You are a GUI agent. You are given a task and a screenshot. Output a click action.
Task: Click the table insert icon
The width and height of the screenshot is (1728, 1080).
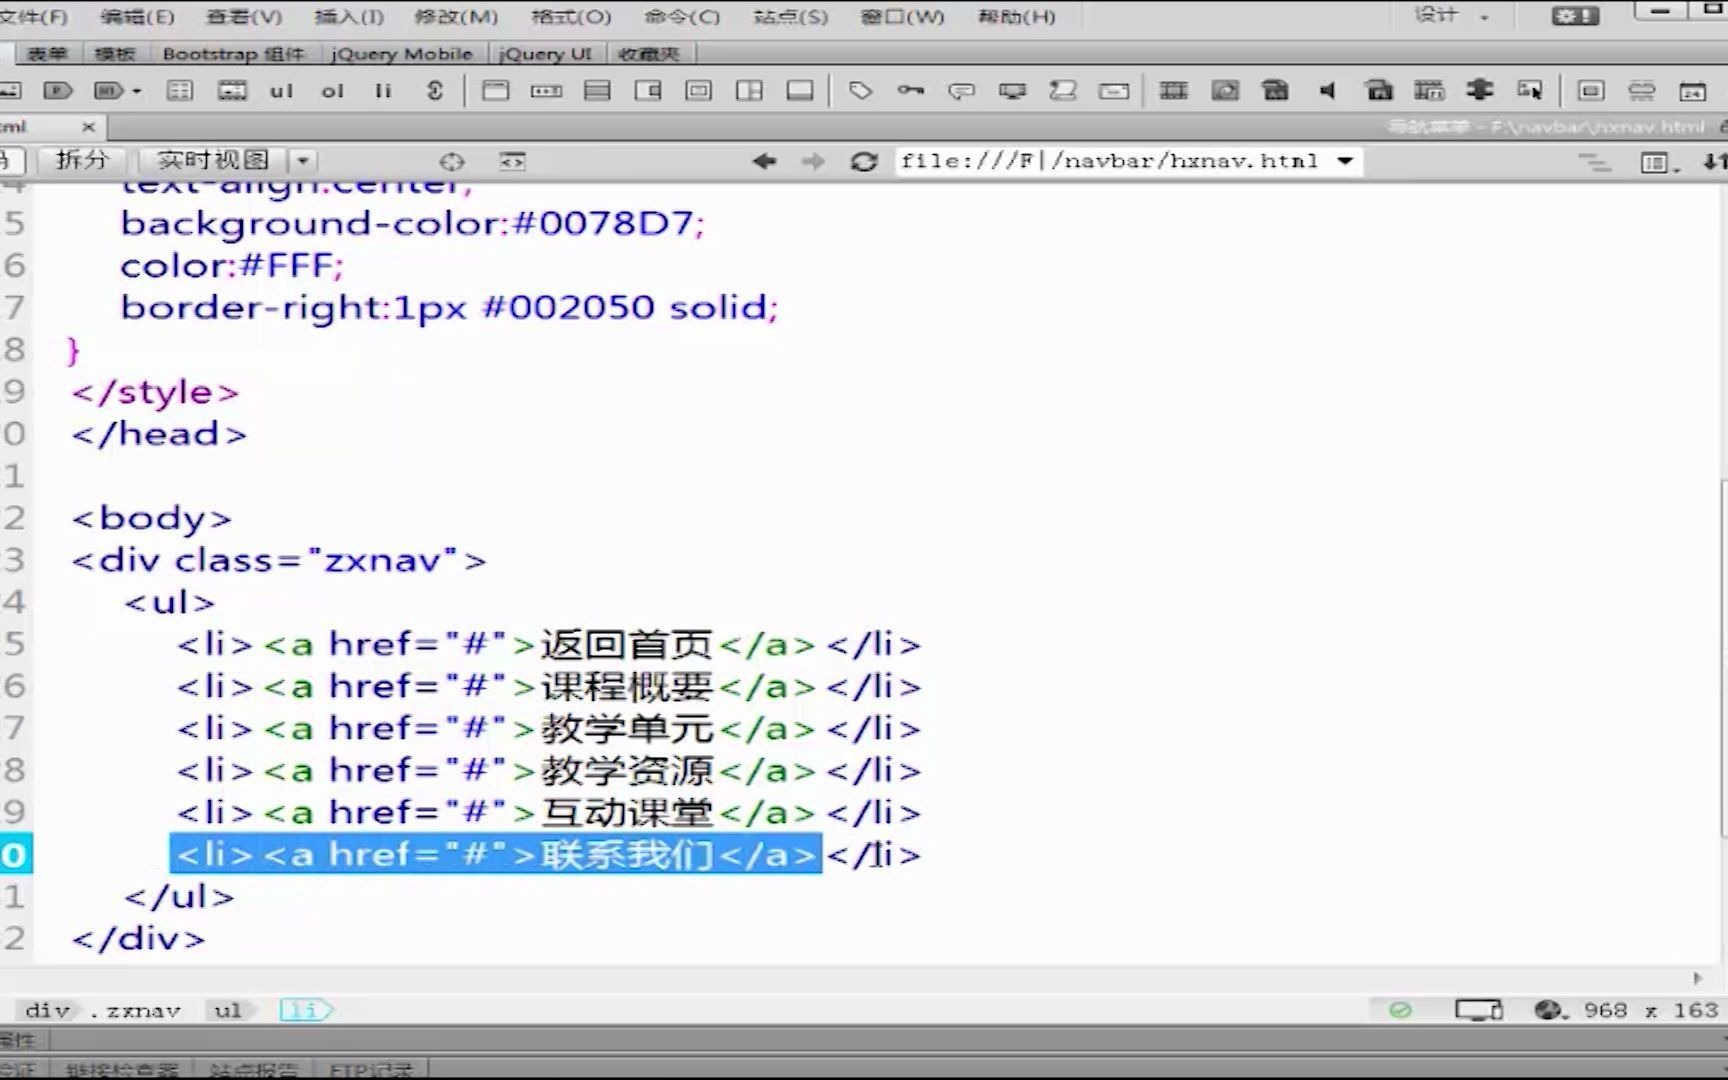180,91
